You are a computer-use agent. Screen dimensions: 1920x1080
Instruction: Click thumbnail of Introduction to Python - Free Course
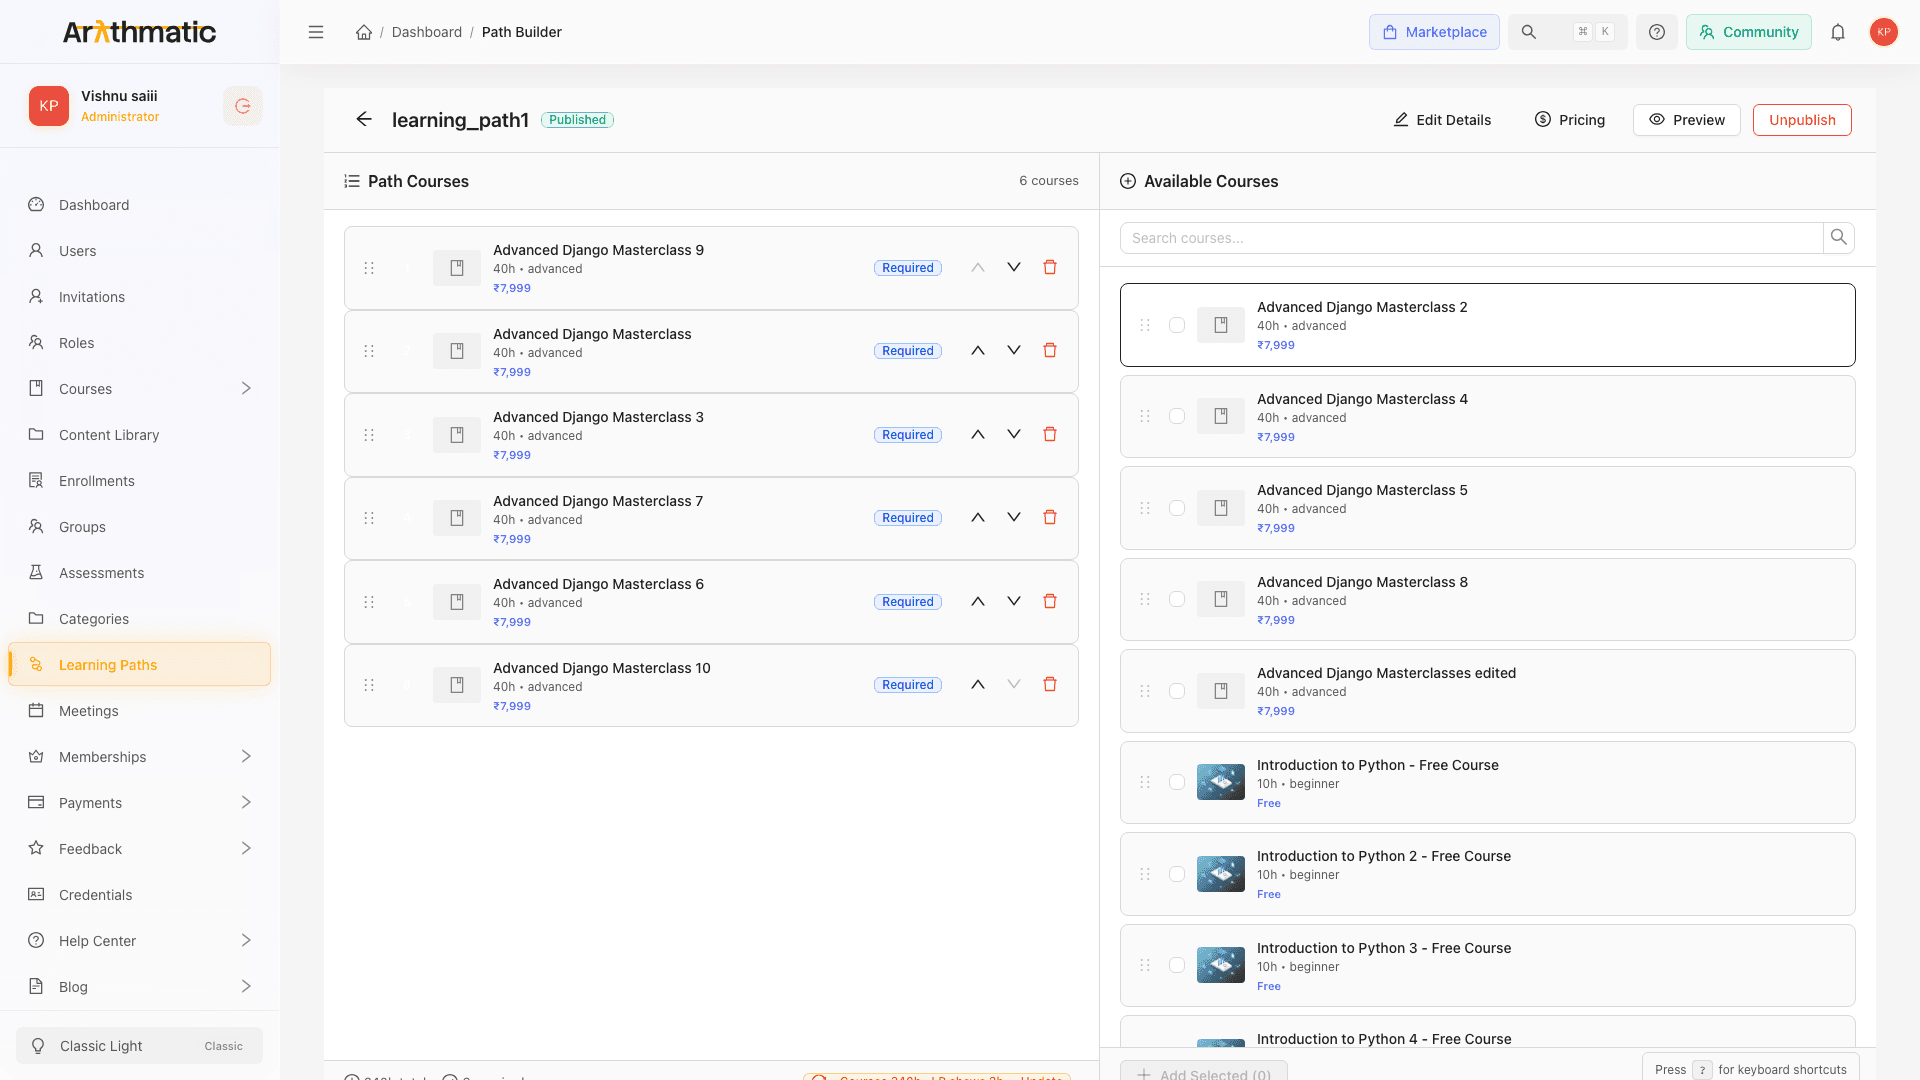(x=1221, y=782)
